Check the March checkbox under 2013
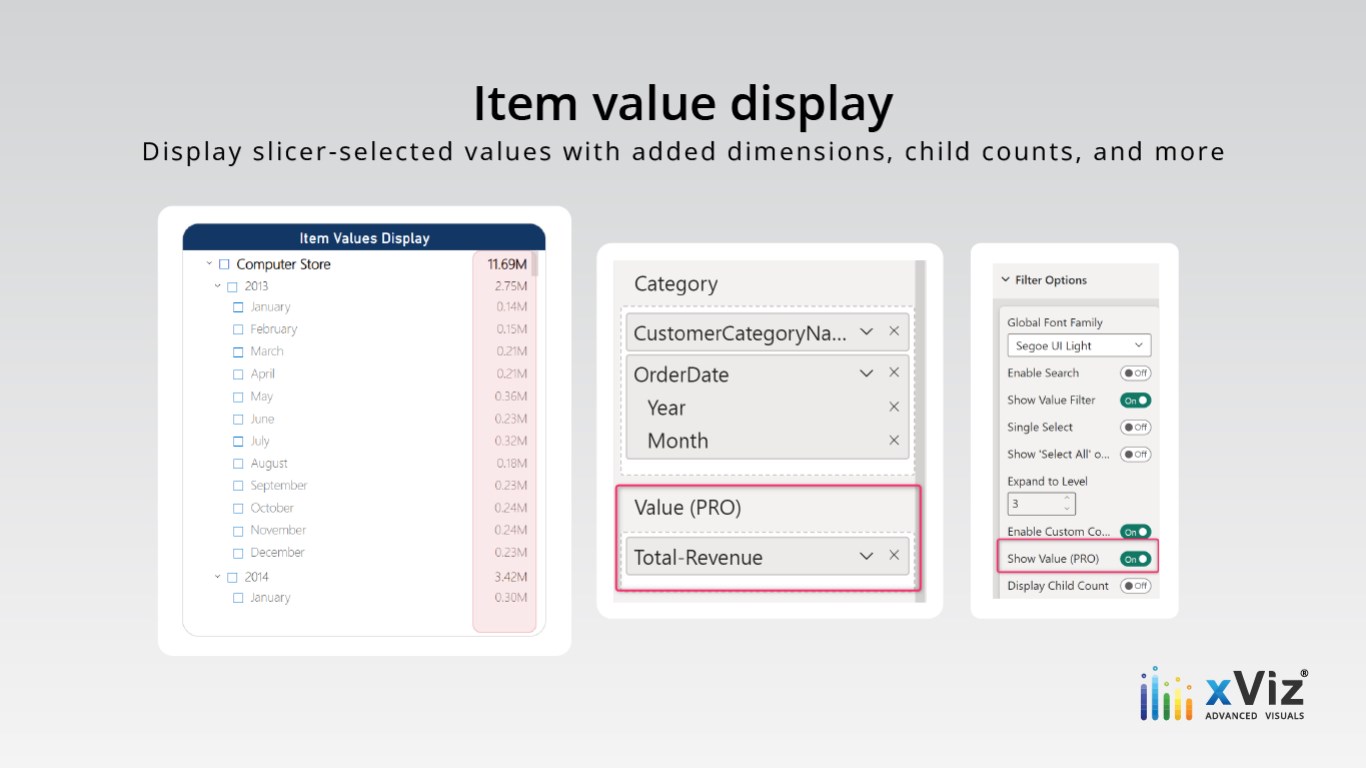Viewport: 1366px width, 768px height. [238, 352]
